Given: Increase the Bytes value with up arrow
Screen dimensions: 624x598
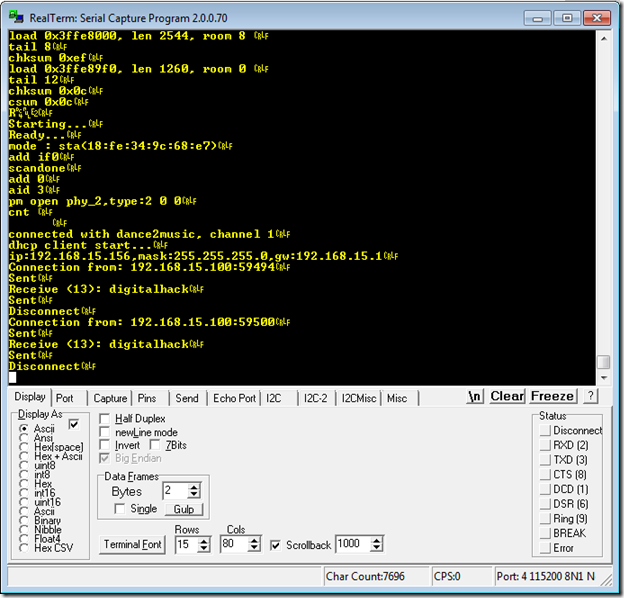Looking at the screenshot, I should pos(194,487).
